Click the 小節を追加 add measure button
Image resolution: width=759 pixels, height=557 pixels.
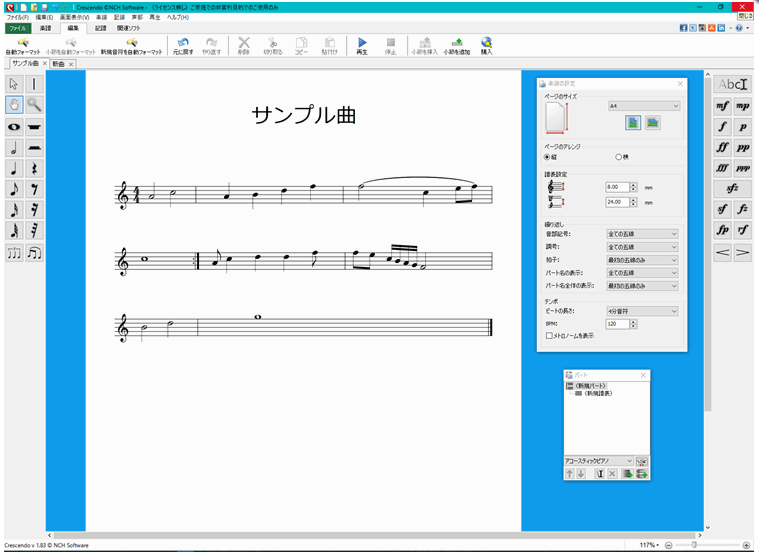[456, 46]
